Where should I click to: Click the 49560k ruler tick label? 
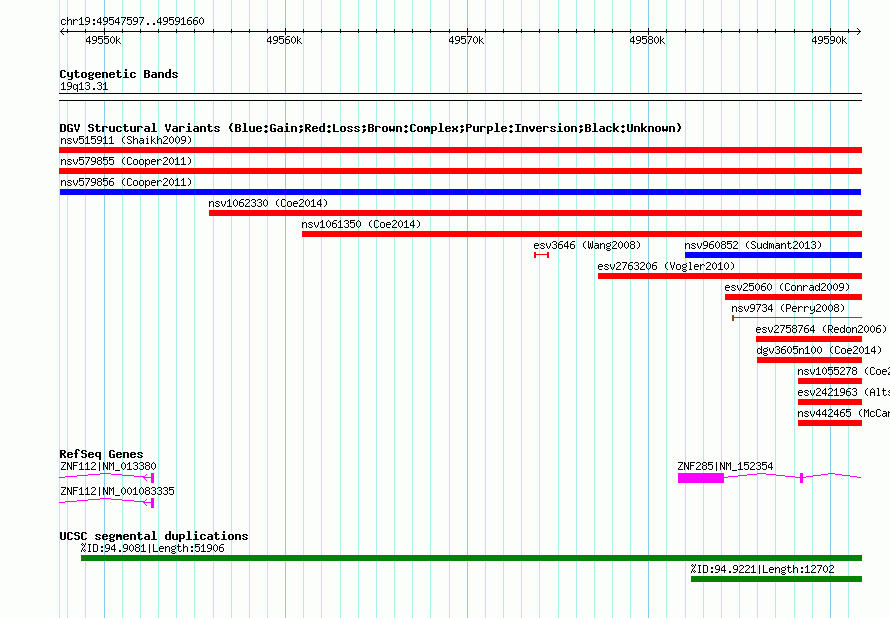point(284,40)
